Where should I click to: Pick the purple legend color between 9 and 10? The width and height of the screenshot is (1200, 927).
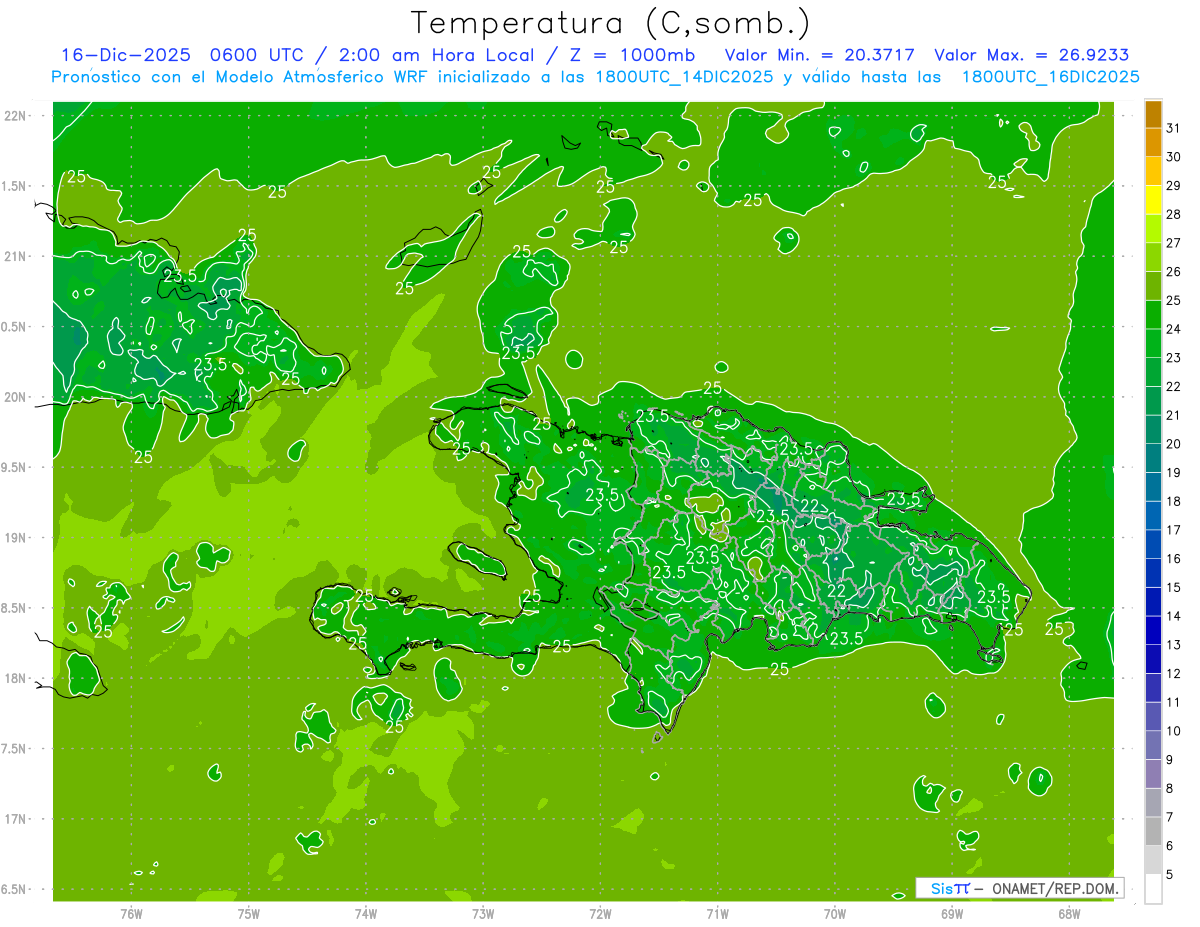(1153, 745)
